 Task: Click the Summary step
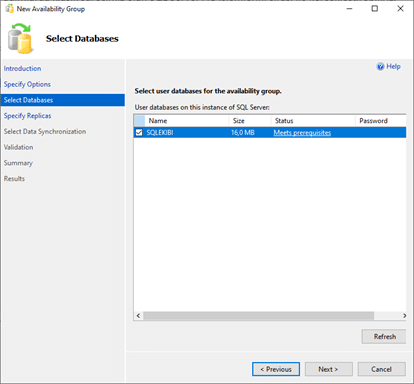18,163
